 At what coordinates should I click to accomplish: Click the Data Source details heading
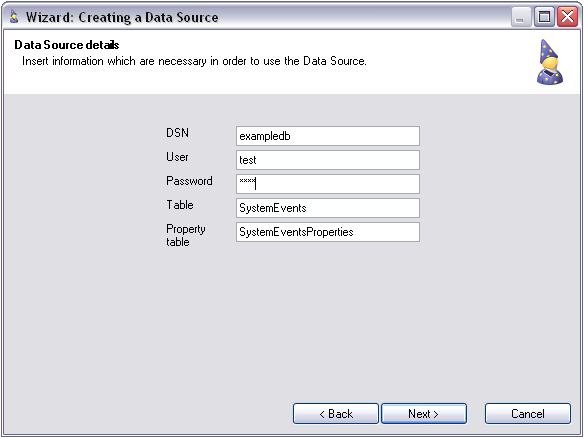click(x=67, y=45)
